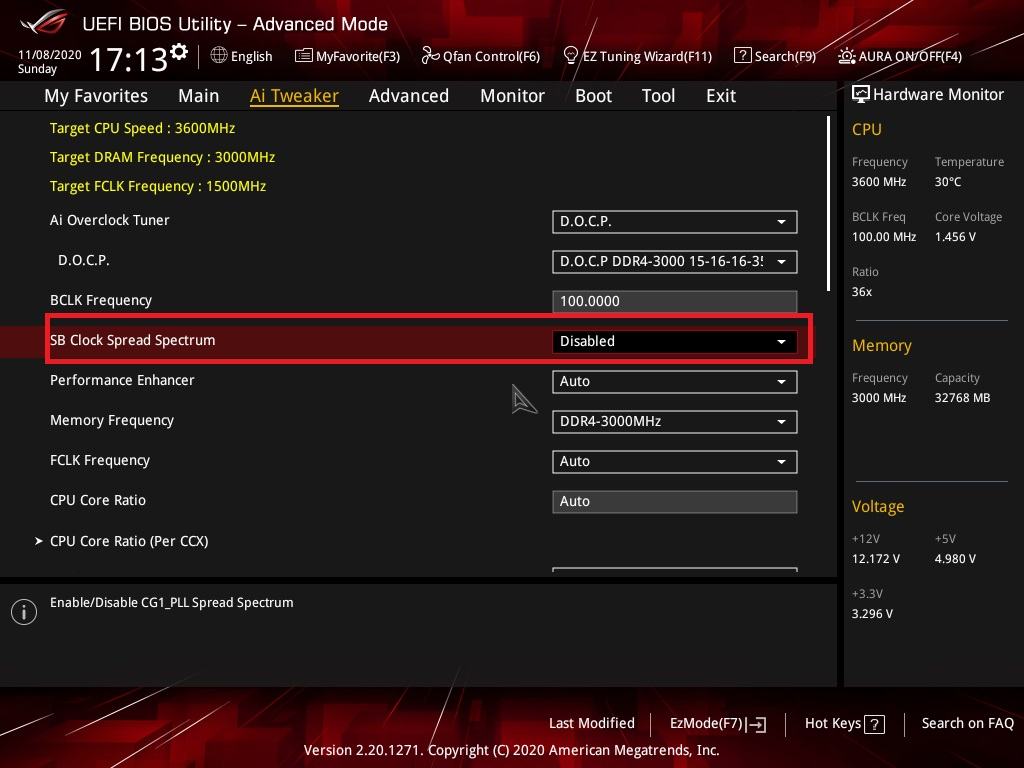Image resolution: width=1024 pixels, height=768 pixels.
Task: Switch to the My Favorites tab
Action: pyautogui.click(x=96, y=96)
